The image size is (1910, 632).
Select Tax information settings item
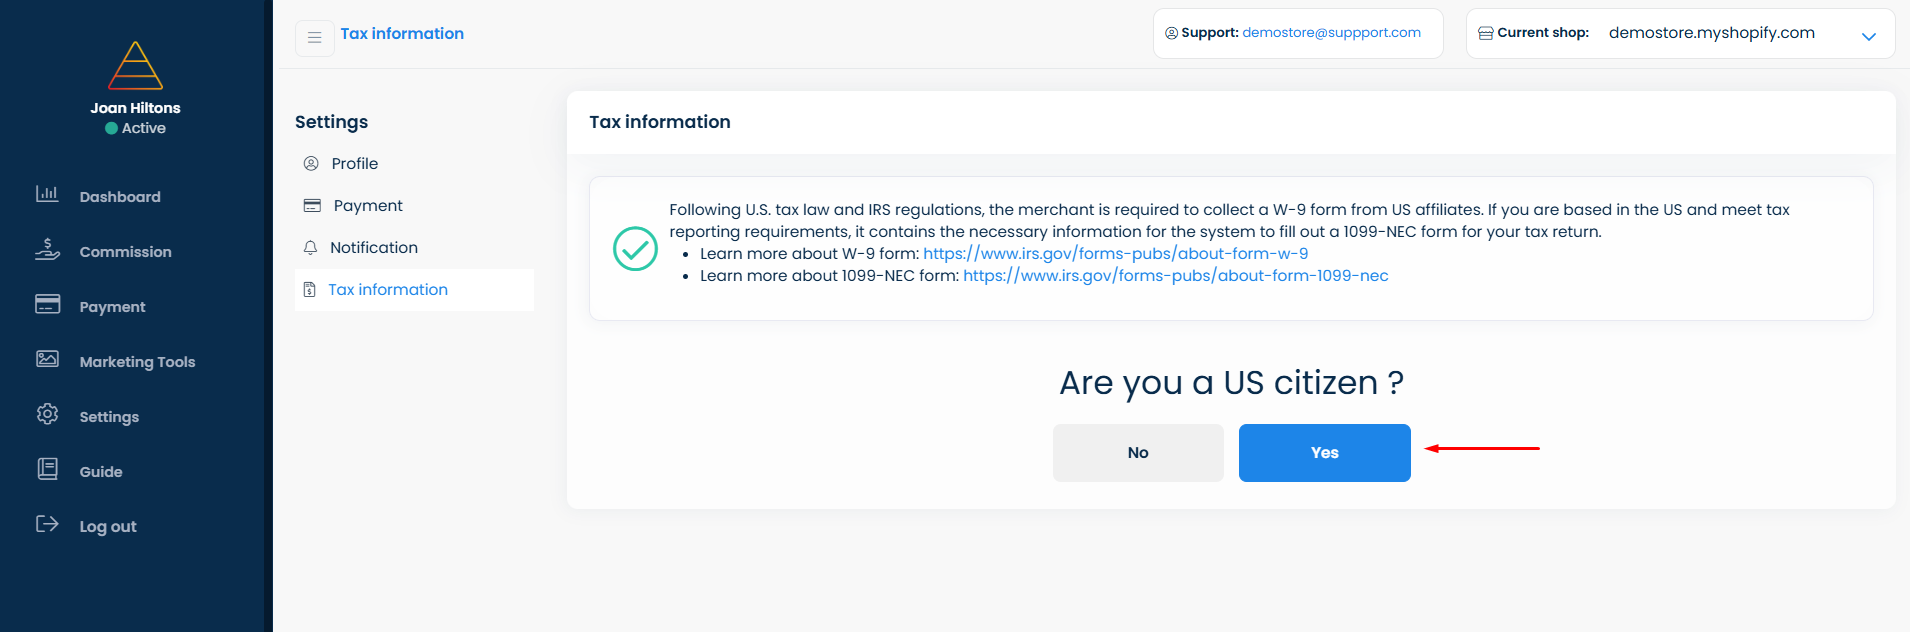pyautogui.click(x=388, y=290)
